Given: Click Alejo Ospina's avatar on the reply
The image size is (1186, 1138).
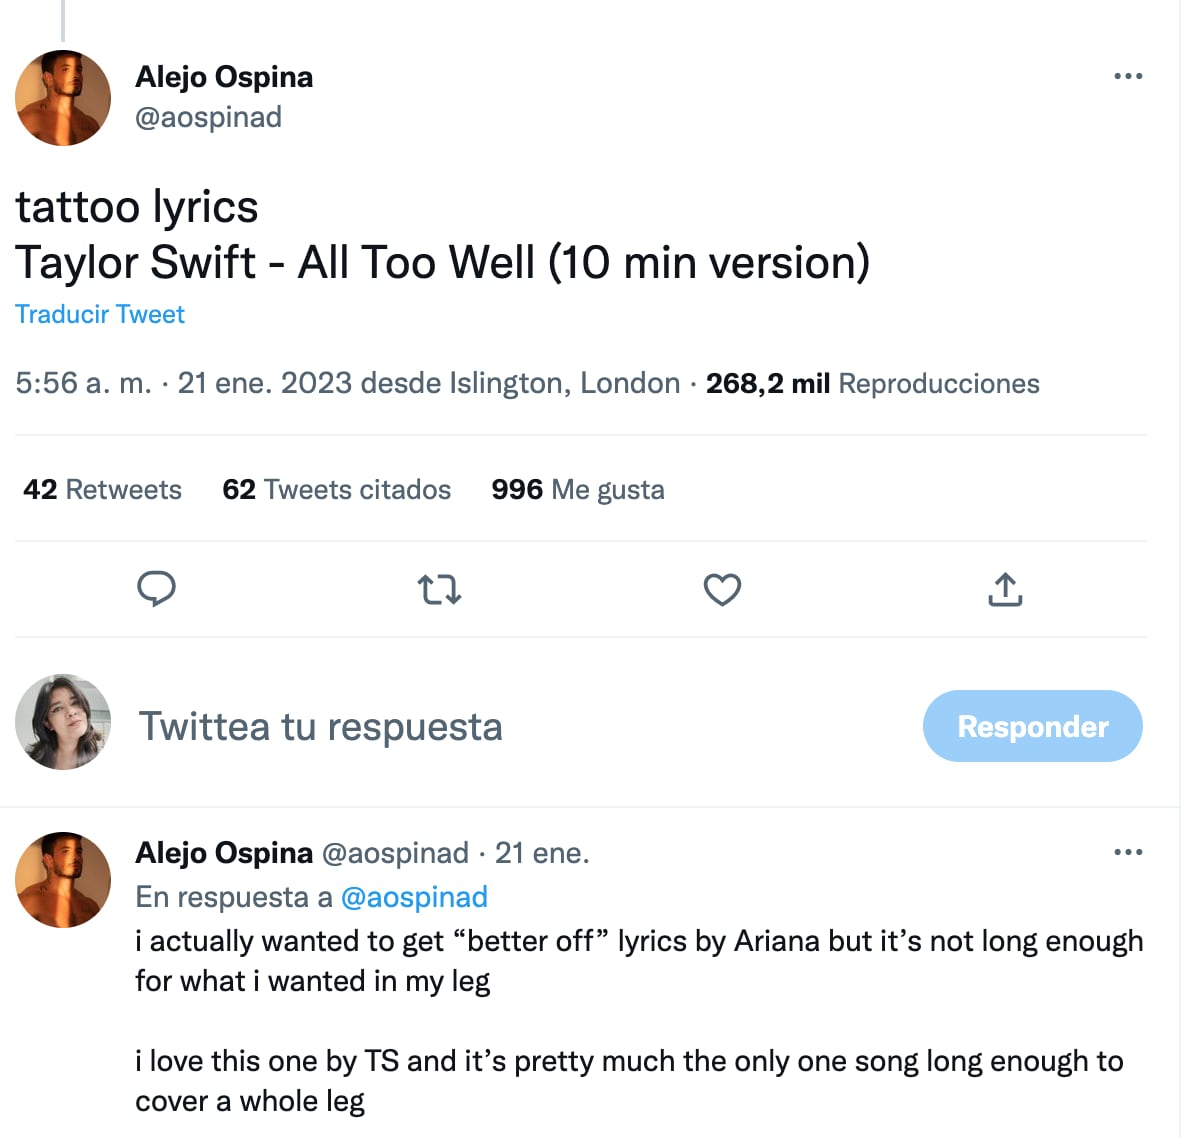Looking at the screenshot, I should (x=63, y=880).
